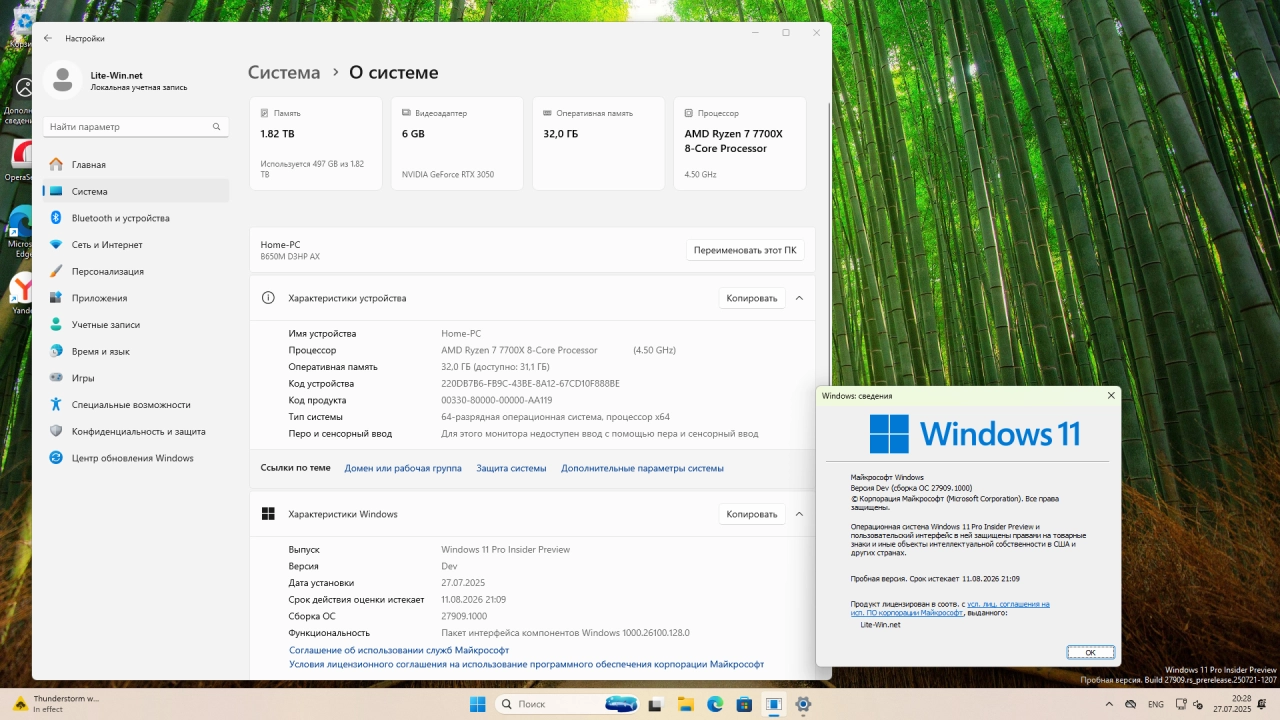Open Центр обновления Windows page
Image resolution: width=1280 pixels, height=720 pixels.
point(136,458)
